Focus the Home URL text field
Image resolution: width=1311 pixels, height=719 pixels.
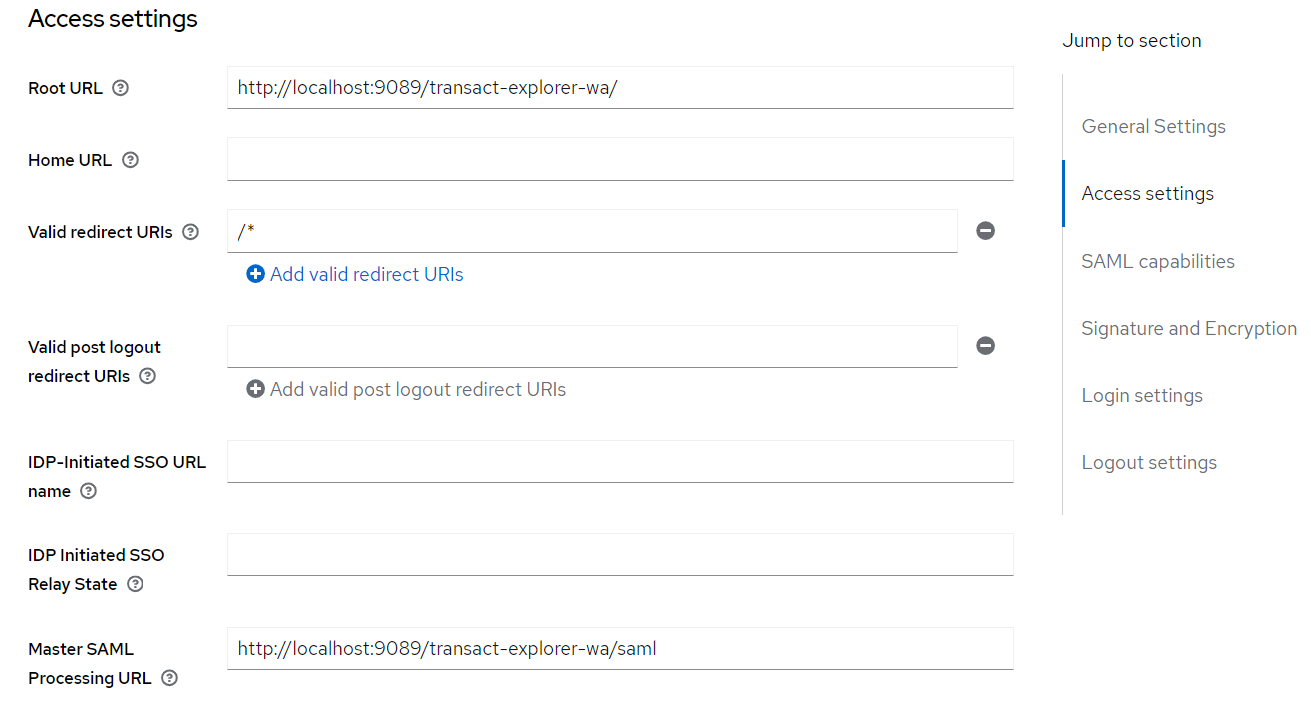620,160
